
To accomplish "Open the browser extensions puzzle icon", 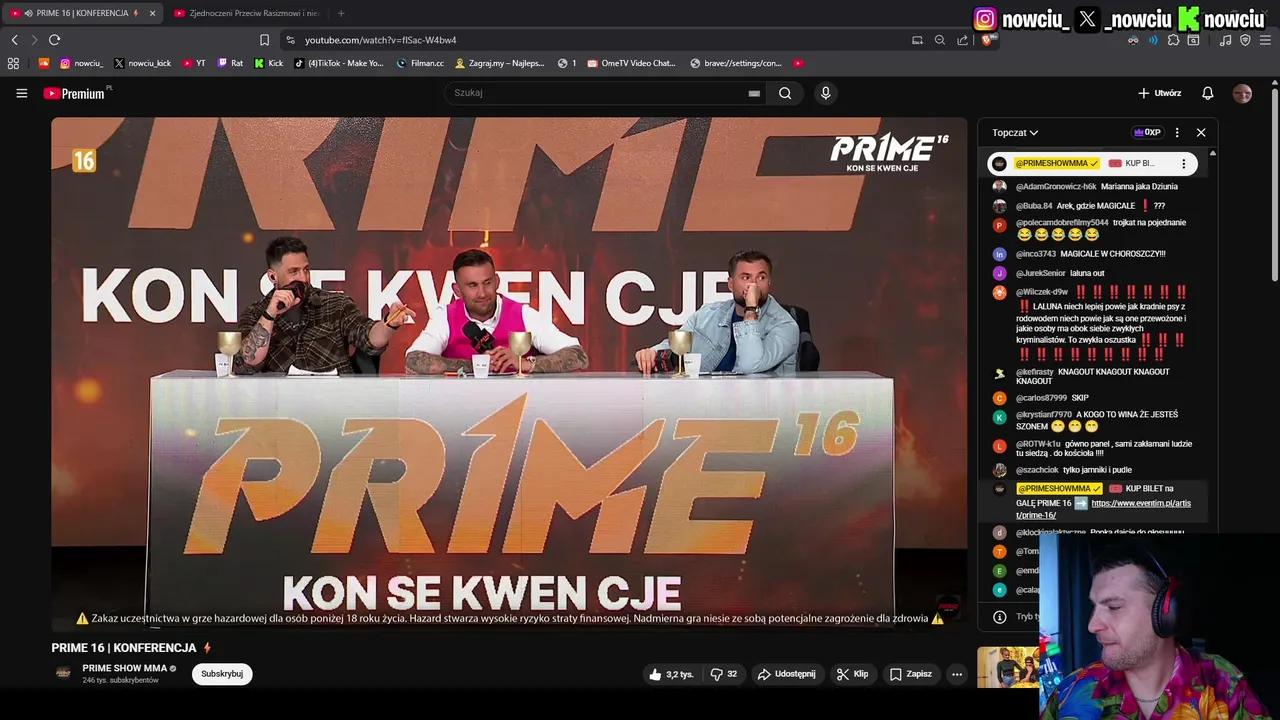I will point(1173,40).
